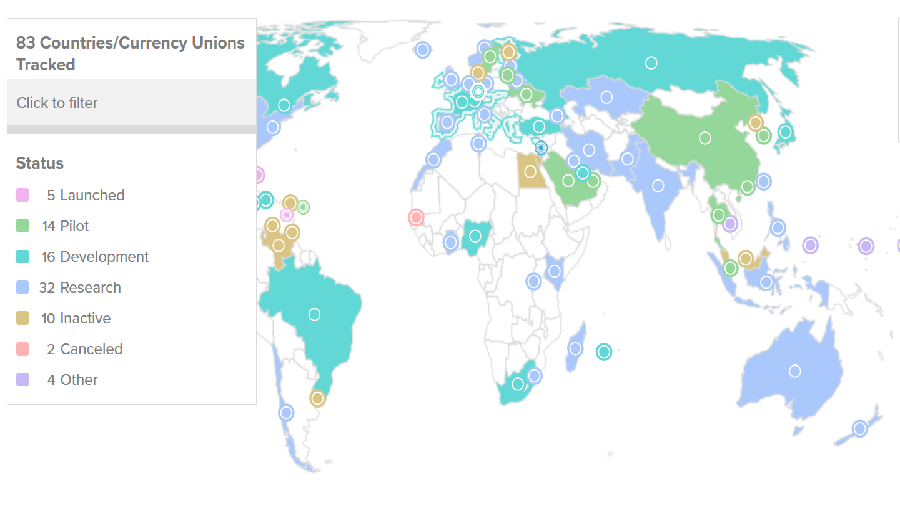Filter map by '10 Inactive' status
The width and height of the screenshot is (900, 506).
(x=76, y=318)
